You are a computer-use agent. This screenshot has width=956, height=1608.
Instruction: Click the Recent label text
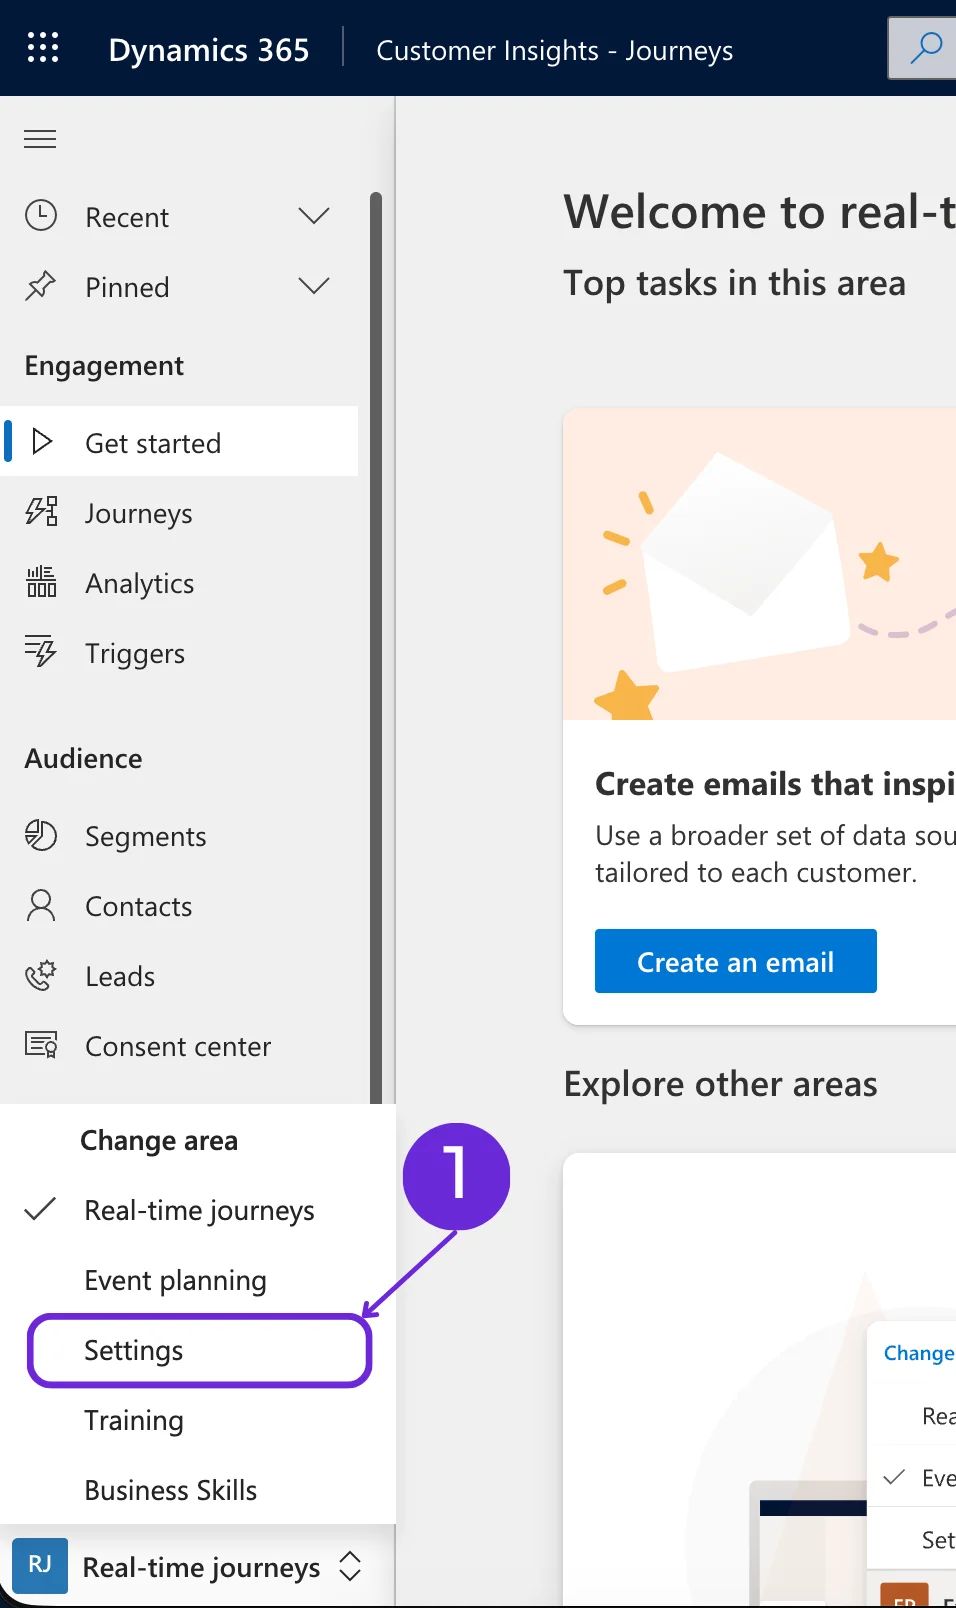127,217
